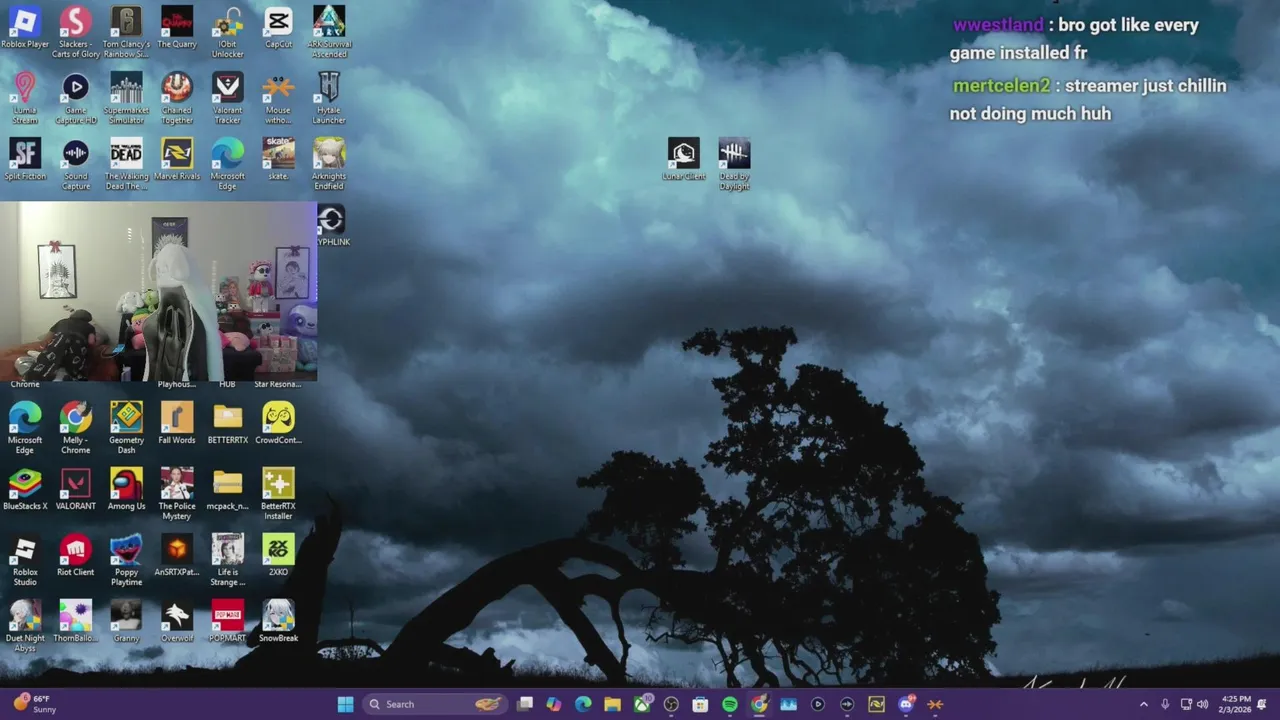Open Task View from the taskbar

[x=525, y=704]
